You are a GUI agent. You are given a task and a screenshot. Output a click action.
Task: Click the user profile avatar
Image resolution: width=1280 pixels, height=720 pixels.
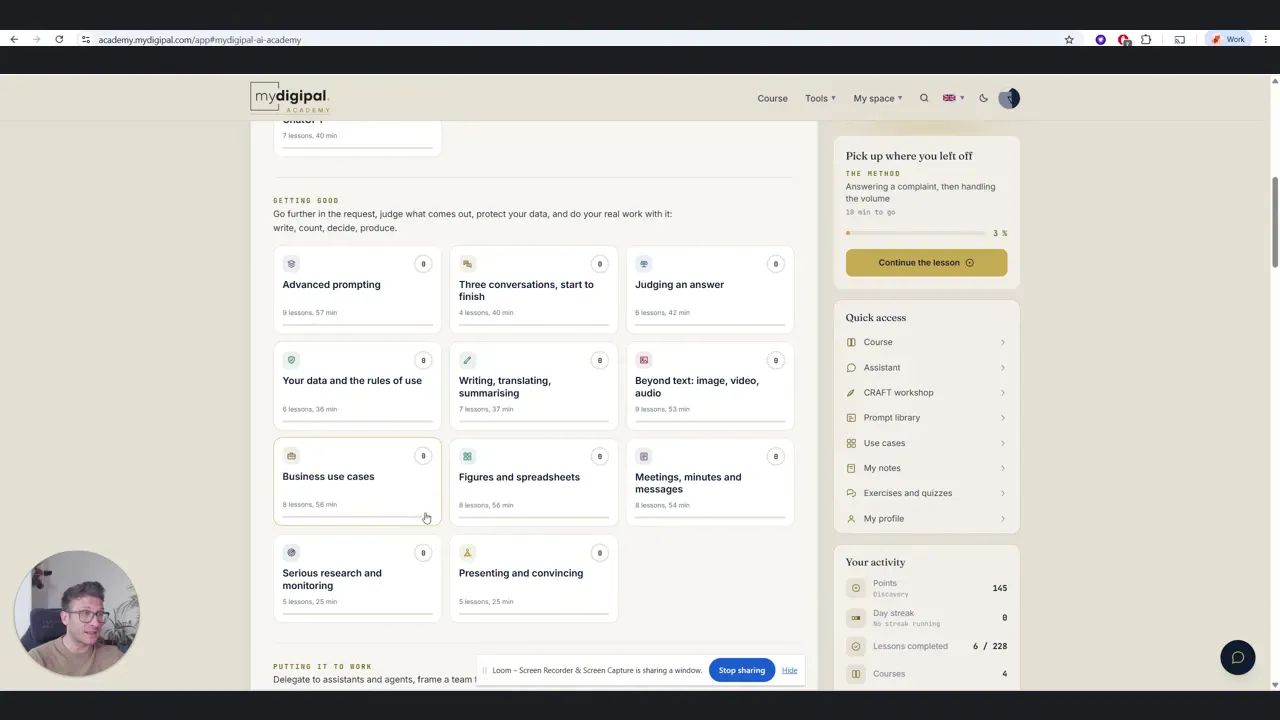tap(1009, 98)
